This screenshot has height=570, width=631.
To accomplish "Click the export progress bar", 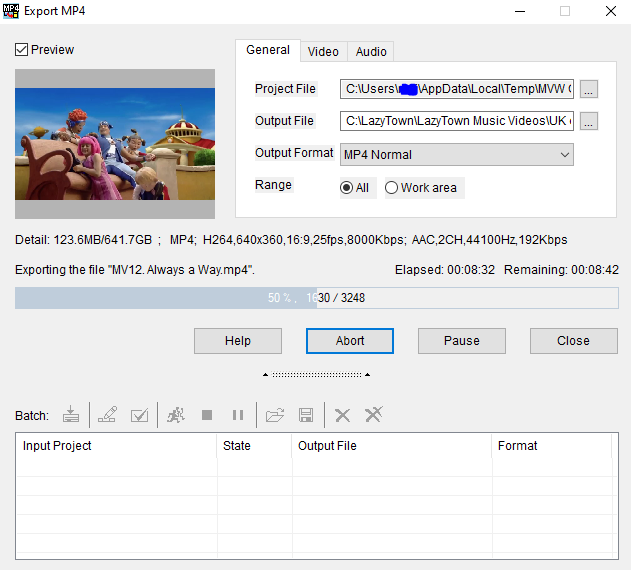I will (317, 298).
